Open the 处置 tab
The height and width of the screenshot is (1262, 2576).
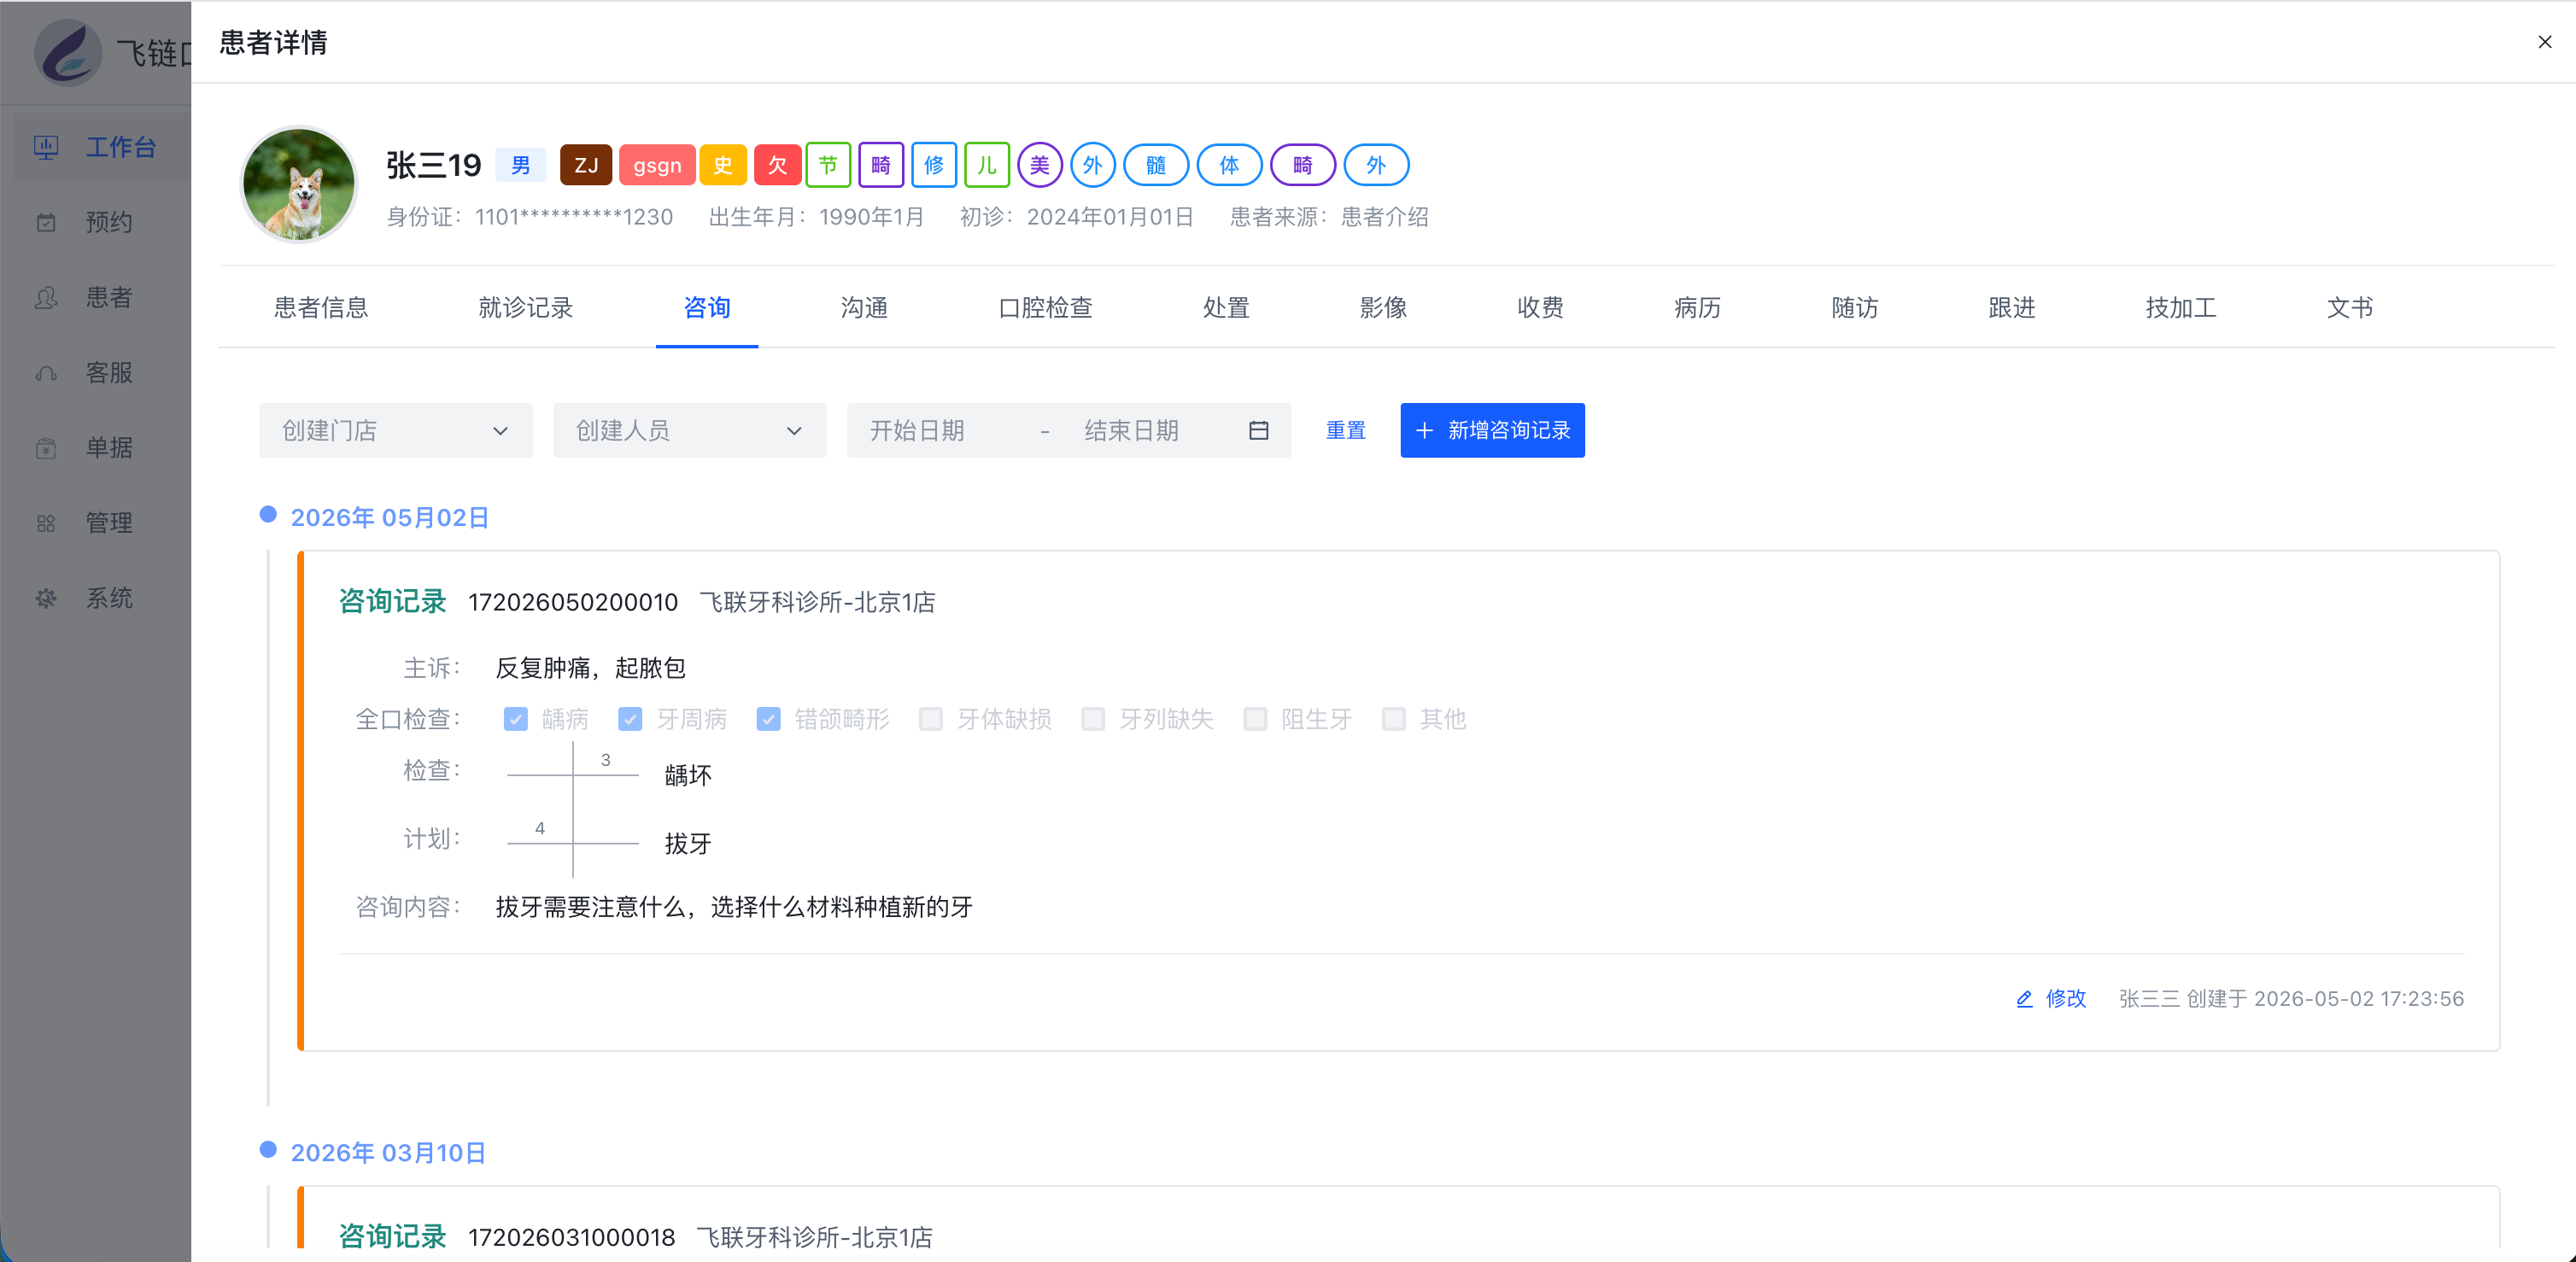click(1226, 308)
